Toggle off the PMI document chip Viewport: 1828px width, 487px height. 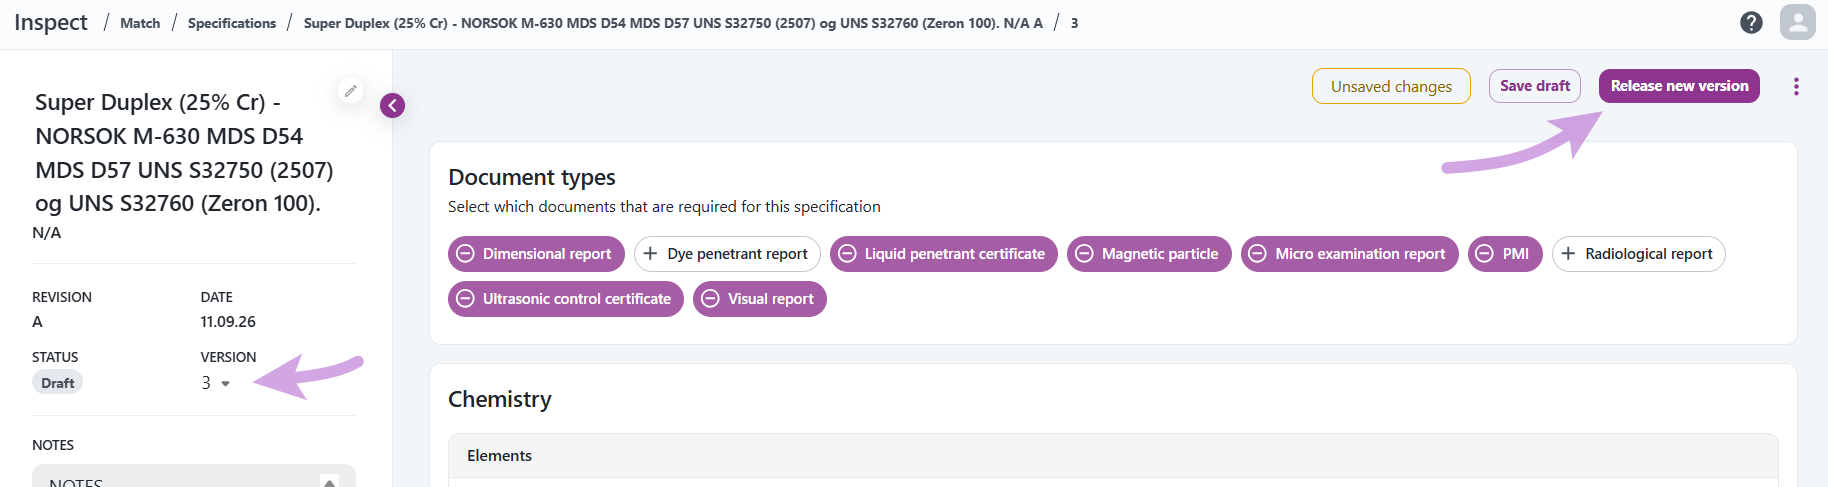click(1505, 254)
